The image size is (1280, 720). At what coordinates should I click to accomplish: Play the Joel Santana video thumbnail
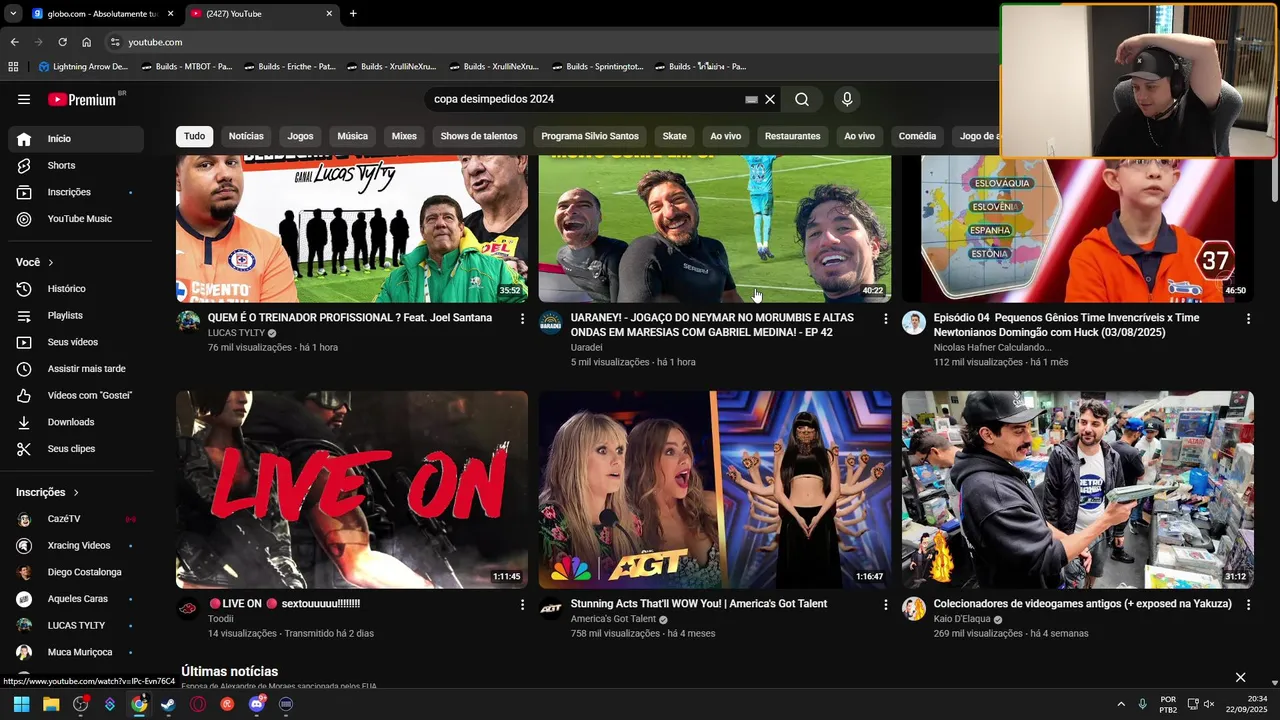[352, 228]
